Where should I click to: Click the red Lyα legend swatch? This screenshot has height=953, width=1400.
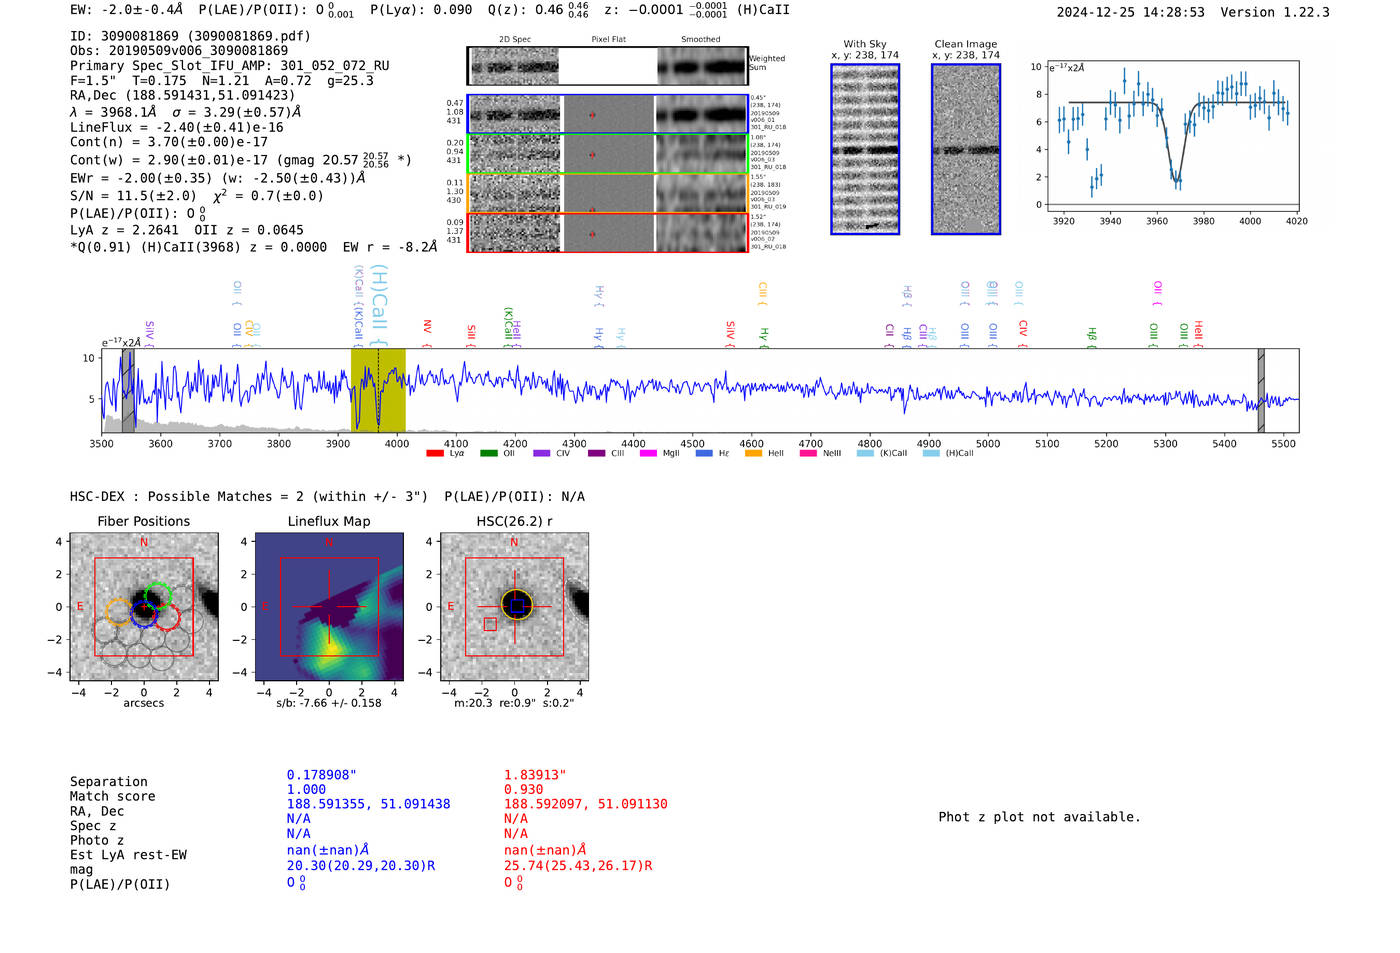(x=435, y=453)
